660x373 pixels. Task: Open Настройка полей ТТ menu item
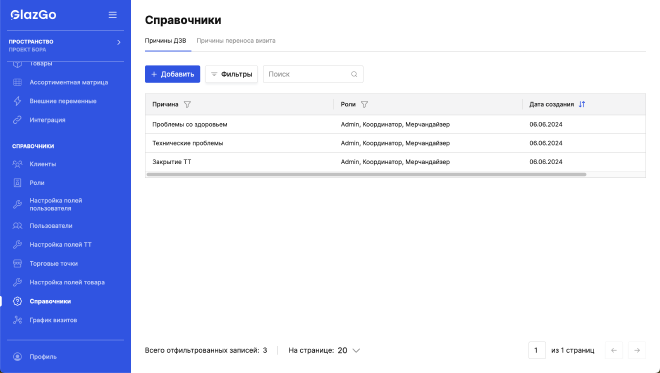pyautogui.click(x=60, y=245)
